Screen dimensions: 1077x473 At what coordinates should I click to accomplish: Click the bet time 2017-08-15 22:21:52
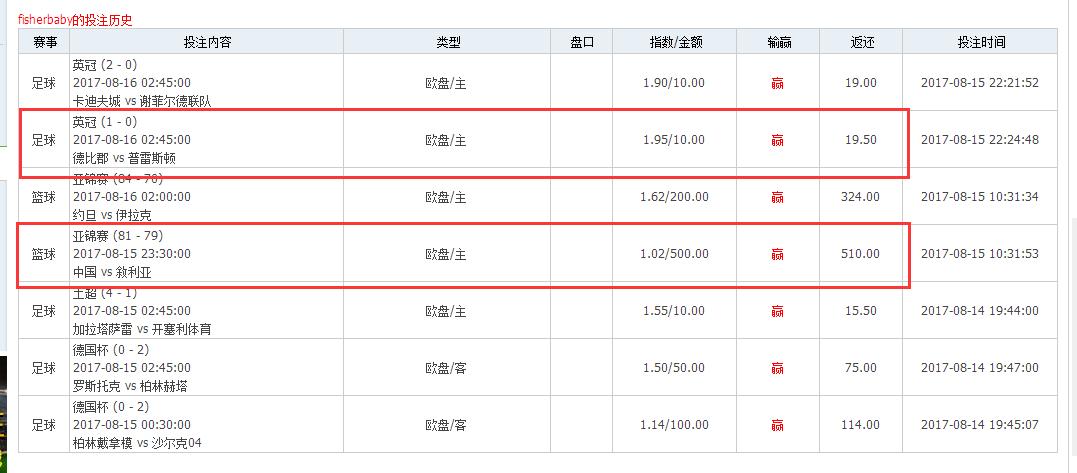click(979, 83)
